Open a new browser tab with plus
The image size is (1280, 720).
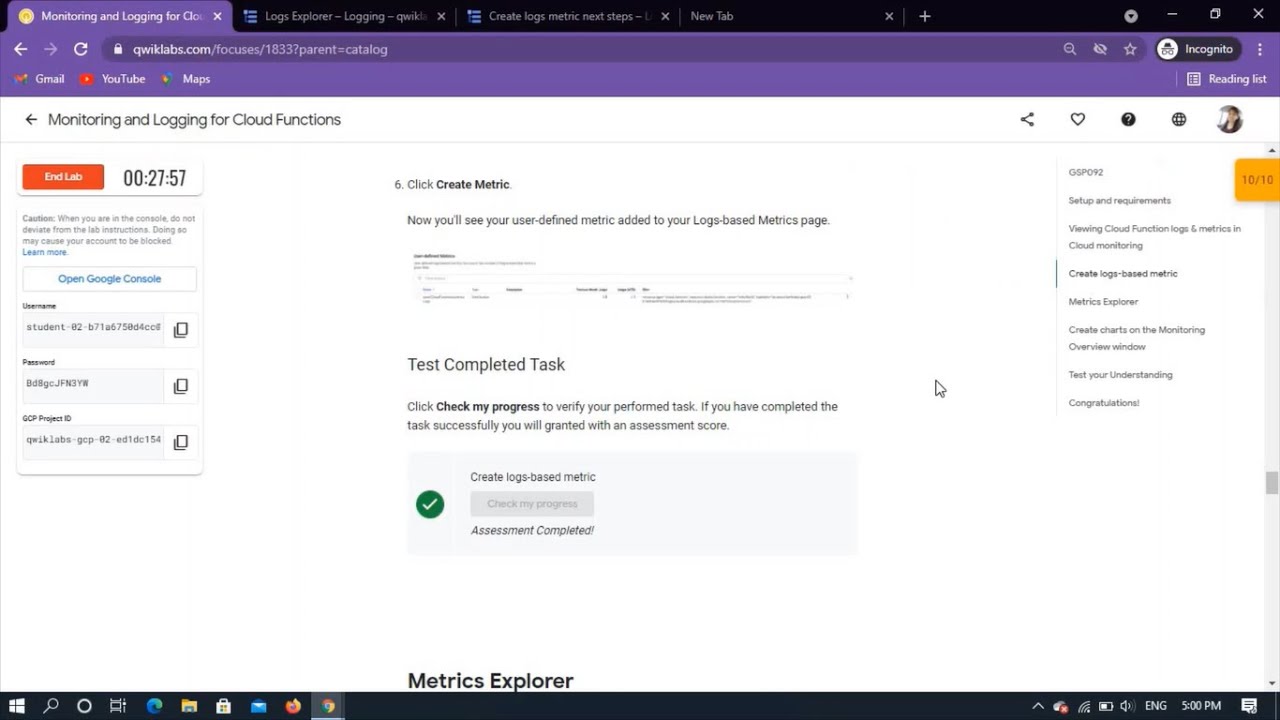click(925, 16)
